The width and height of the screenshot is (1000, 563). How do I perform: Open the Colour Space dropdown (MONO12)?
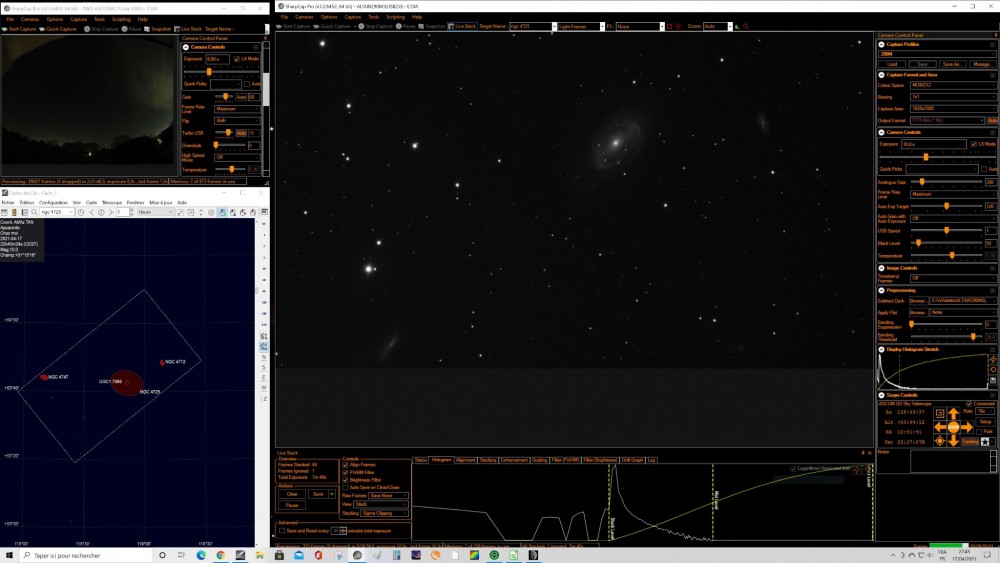[x=953, y=85]
